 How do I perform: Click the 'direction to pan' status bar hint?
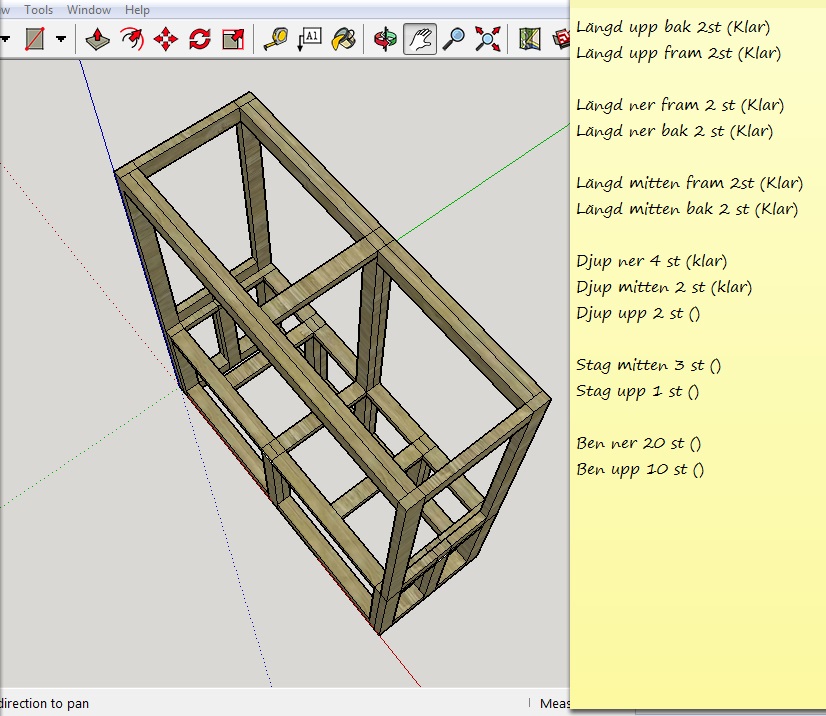coord(44,703)
